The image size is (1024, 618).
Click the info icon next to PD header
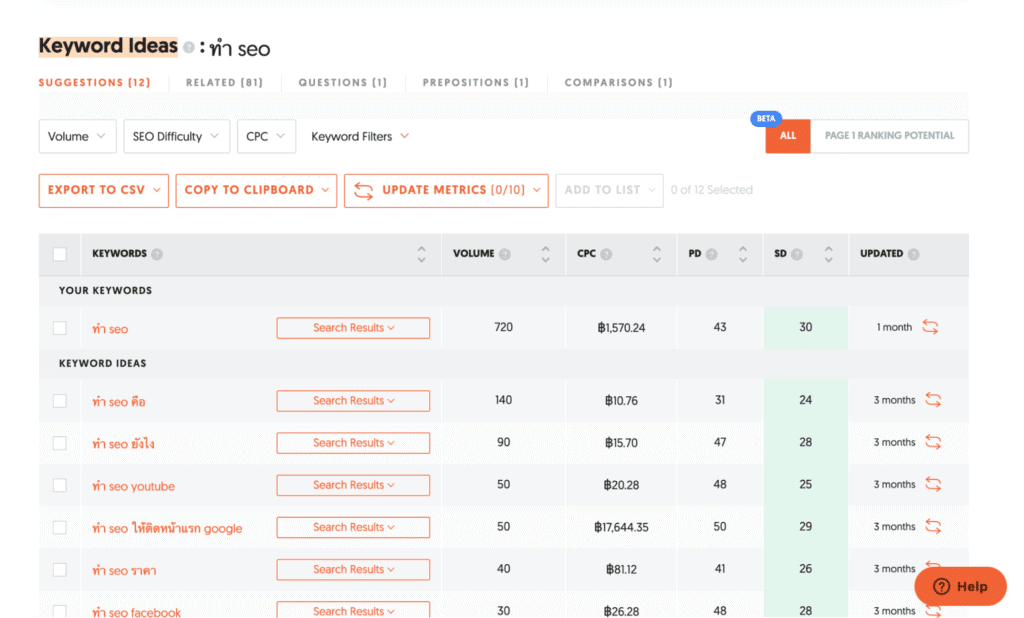pyautogui.click(x=713, y=254)
